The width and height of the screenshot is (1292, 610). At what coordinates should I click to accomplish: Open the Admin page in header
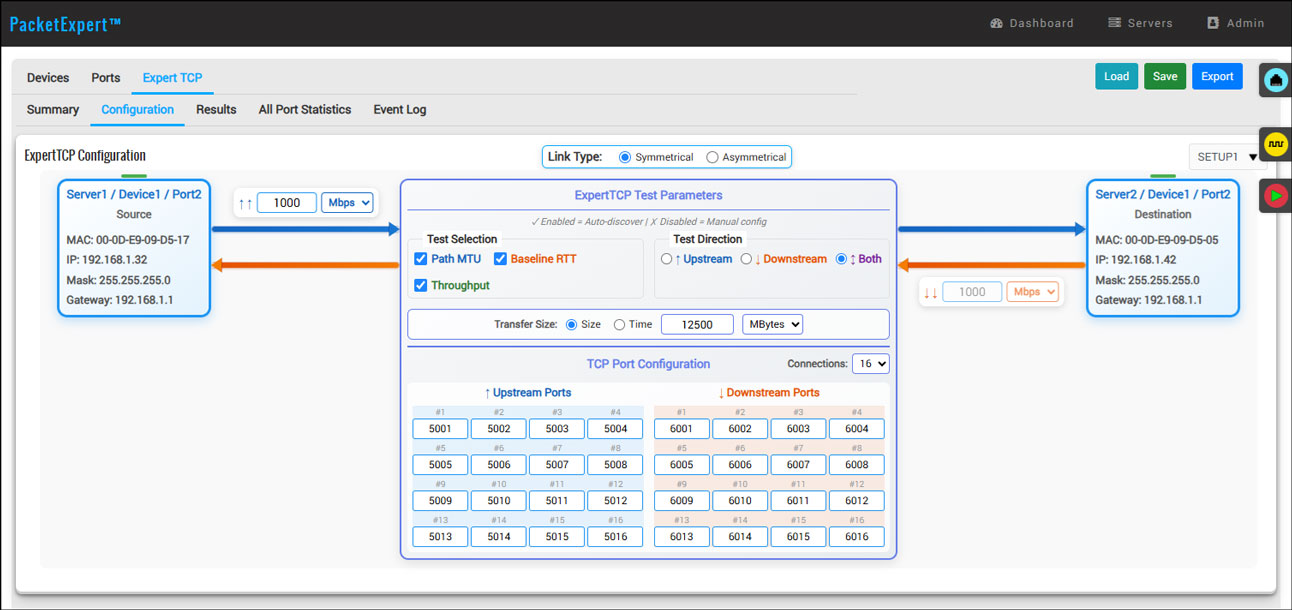pos(1235,23)
